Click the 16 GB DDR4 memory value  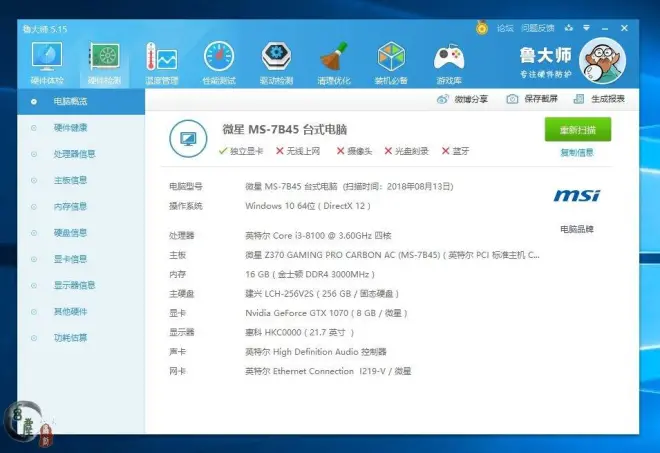(x=310, y=274)
